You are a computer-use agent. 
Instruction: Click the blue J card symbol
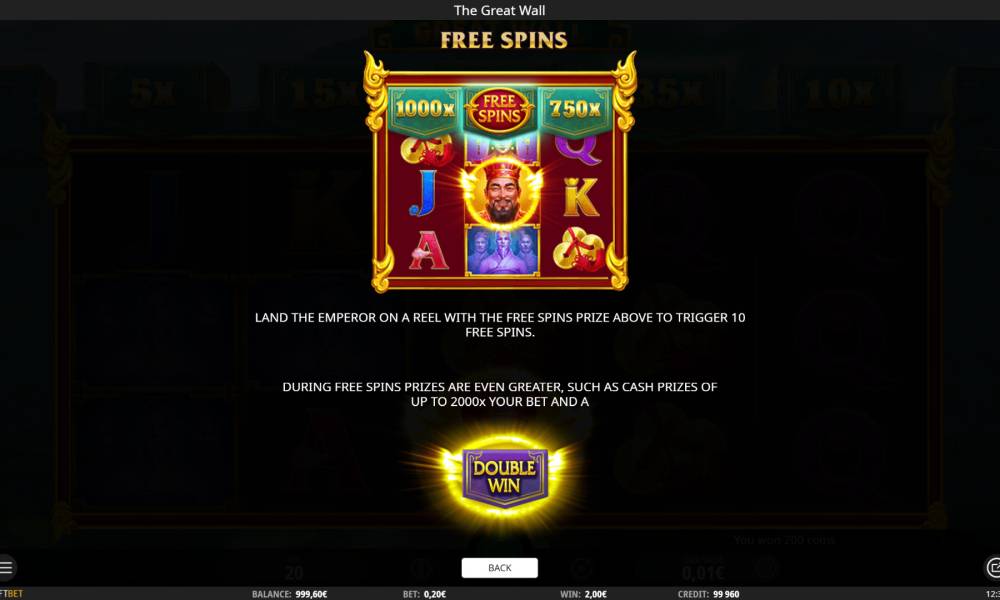423,193
